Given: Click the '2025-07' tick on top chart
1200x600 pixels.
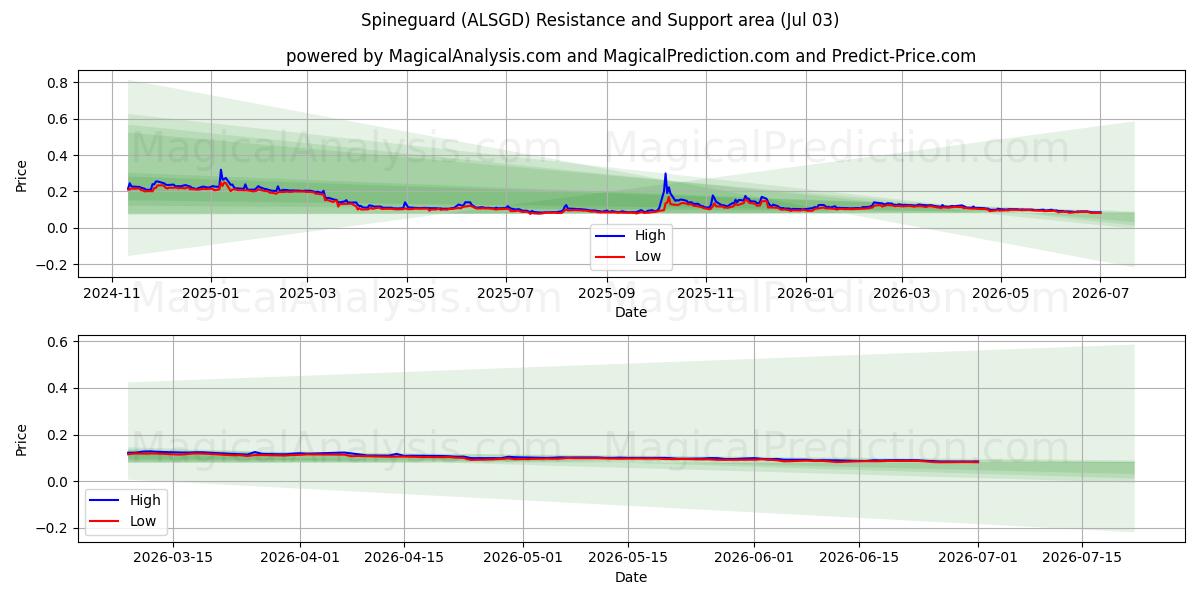Looking at the screenshot, I should [x=506, y=294].
